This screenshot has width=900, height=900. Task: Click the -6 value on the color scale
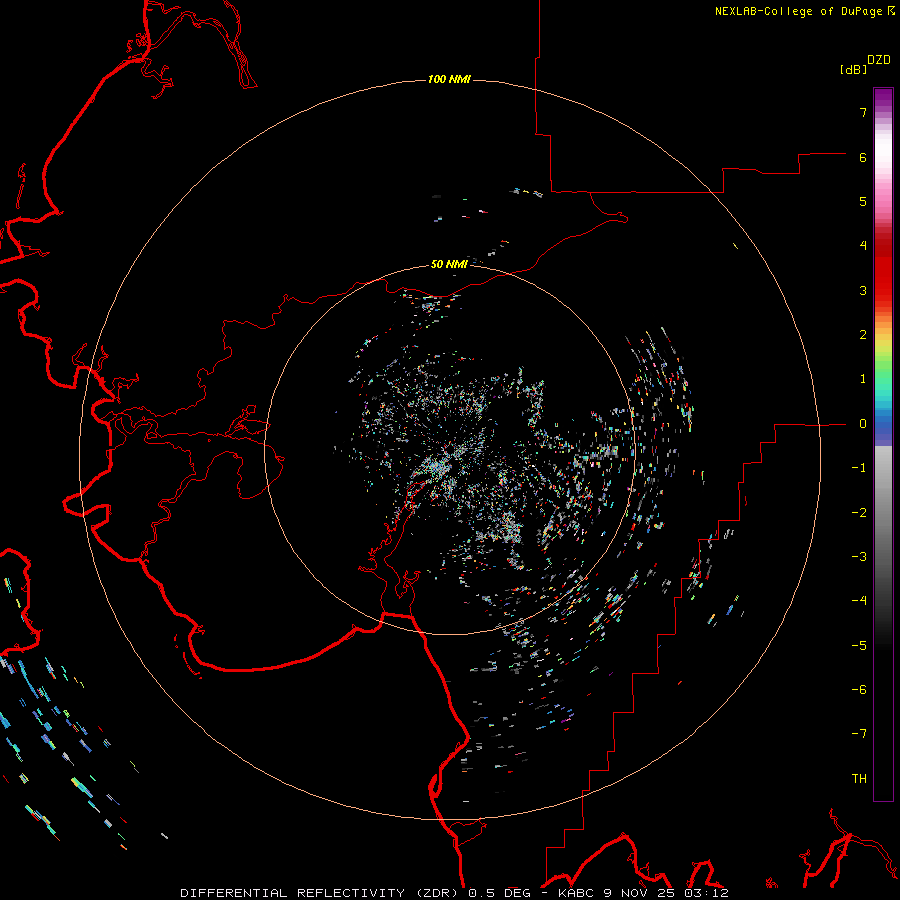coord(859,690)
